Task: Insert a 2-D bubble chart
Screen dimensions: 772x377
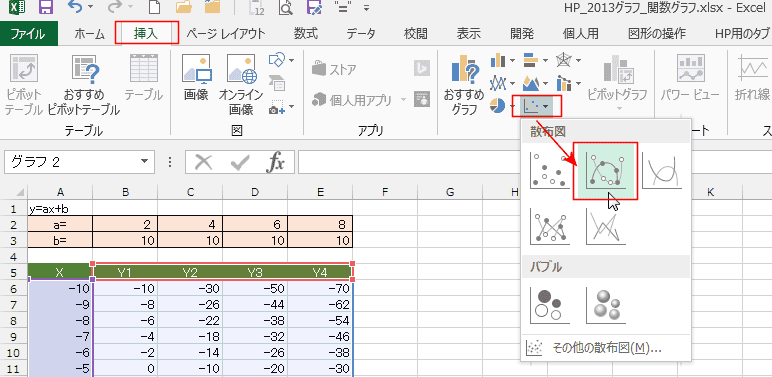Action: (x=550, y=305)
